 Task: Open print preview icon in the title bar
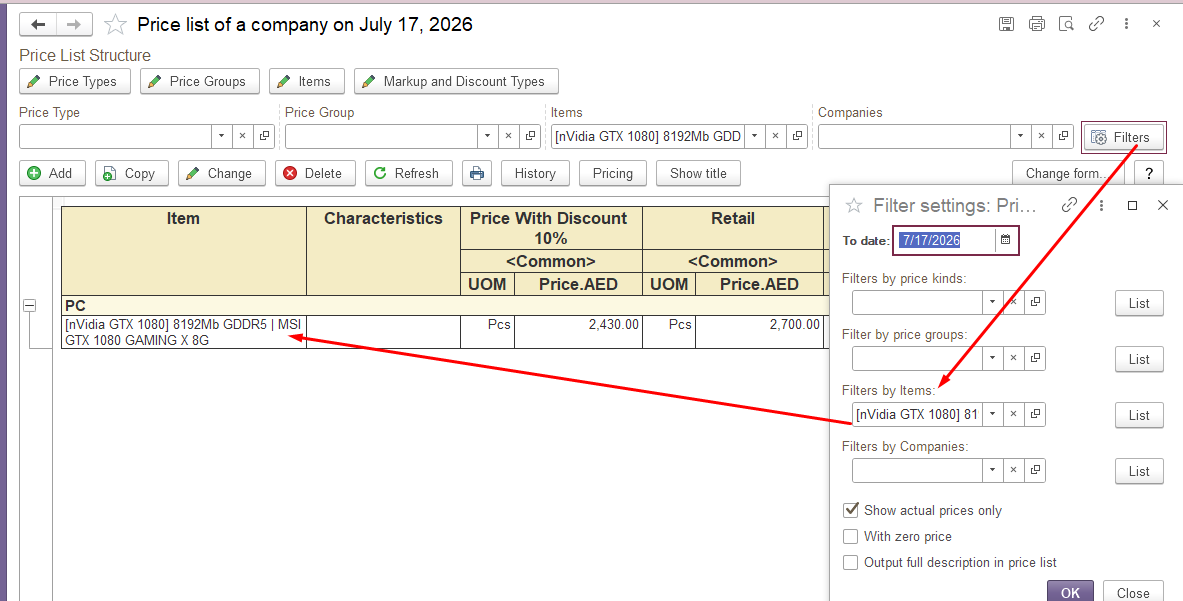click(x=1066, y=24)
